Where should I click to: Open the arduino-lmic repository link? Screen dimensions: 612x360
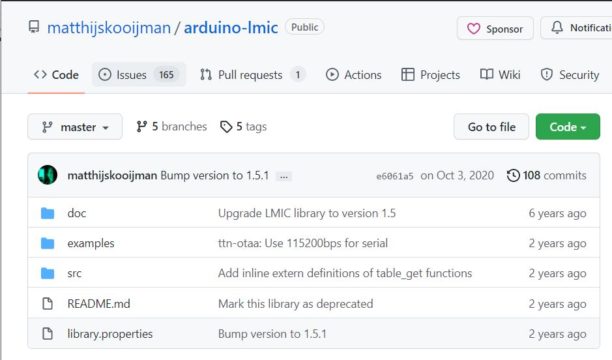[231, 28]
